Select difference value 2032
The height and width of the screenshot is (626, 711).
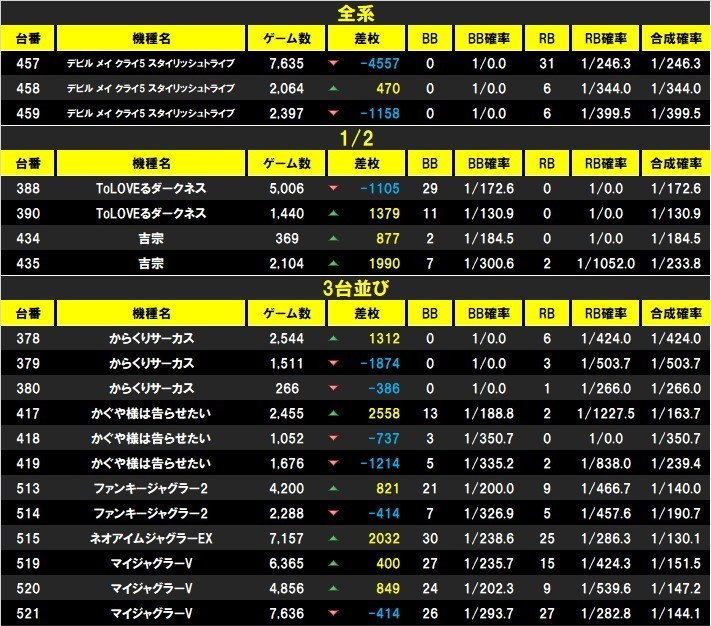[384, 539]
